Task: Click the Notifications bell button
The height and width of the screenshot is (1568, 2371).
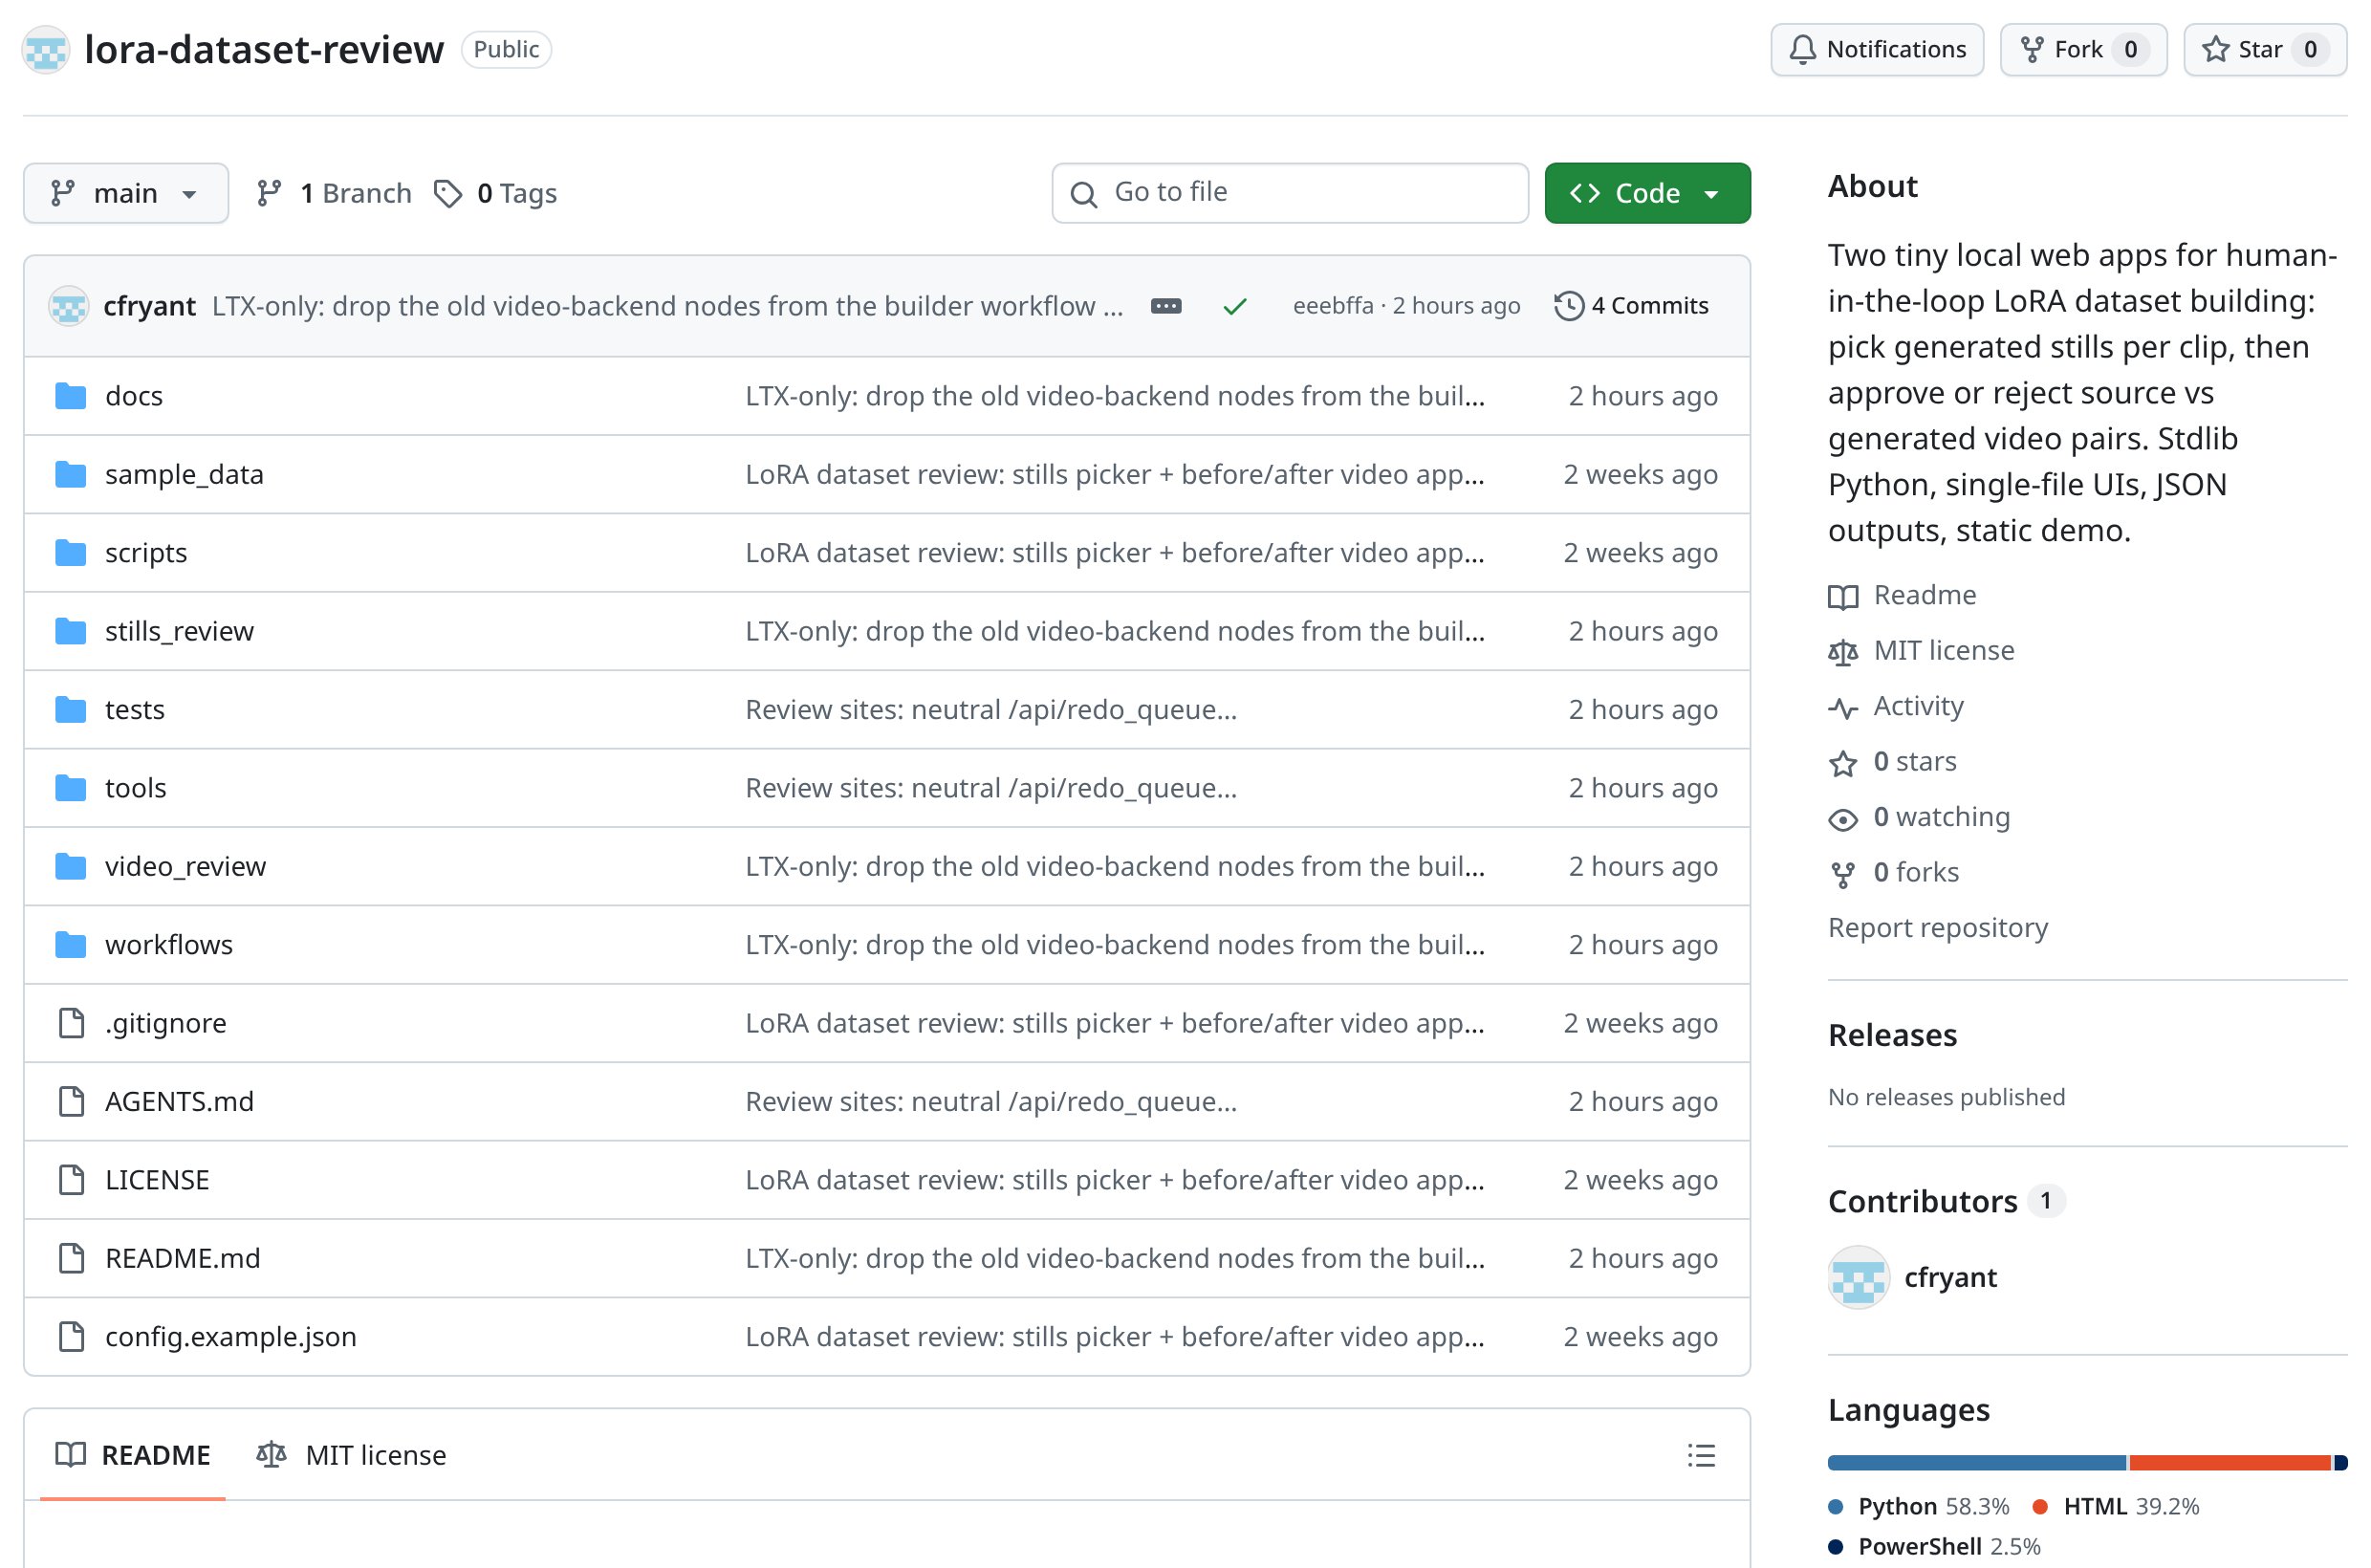Action: tap(1876, 49)
